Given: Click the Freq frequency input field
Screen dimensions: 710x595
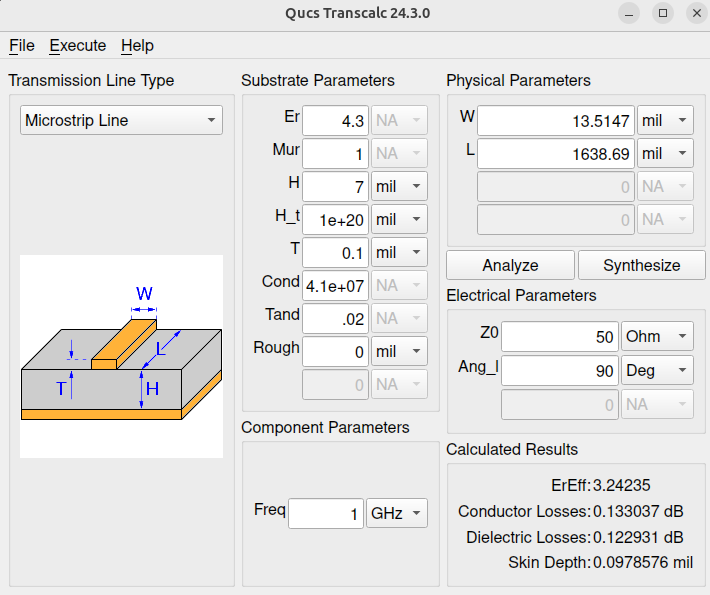Looking at the screenshot, I should [325, 513].
